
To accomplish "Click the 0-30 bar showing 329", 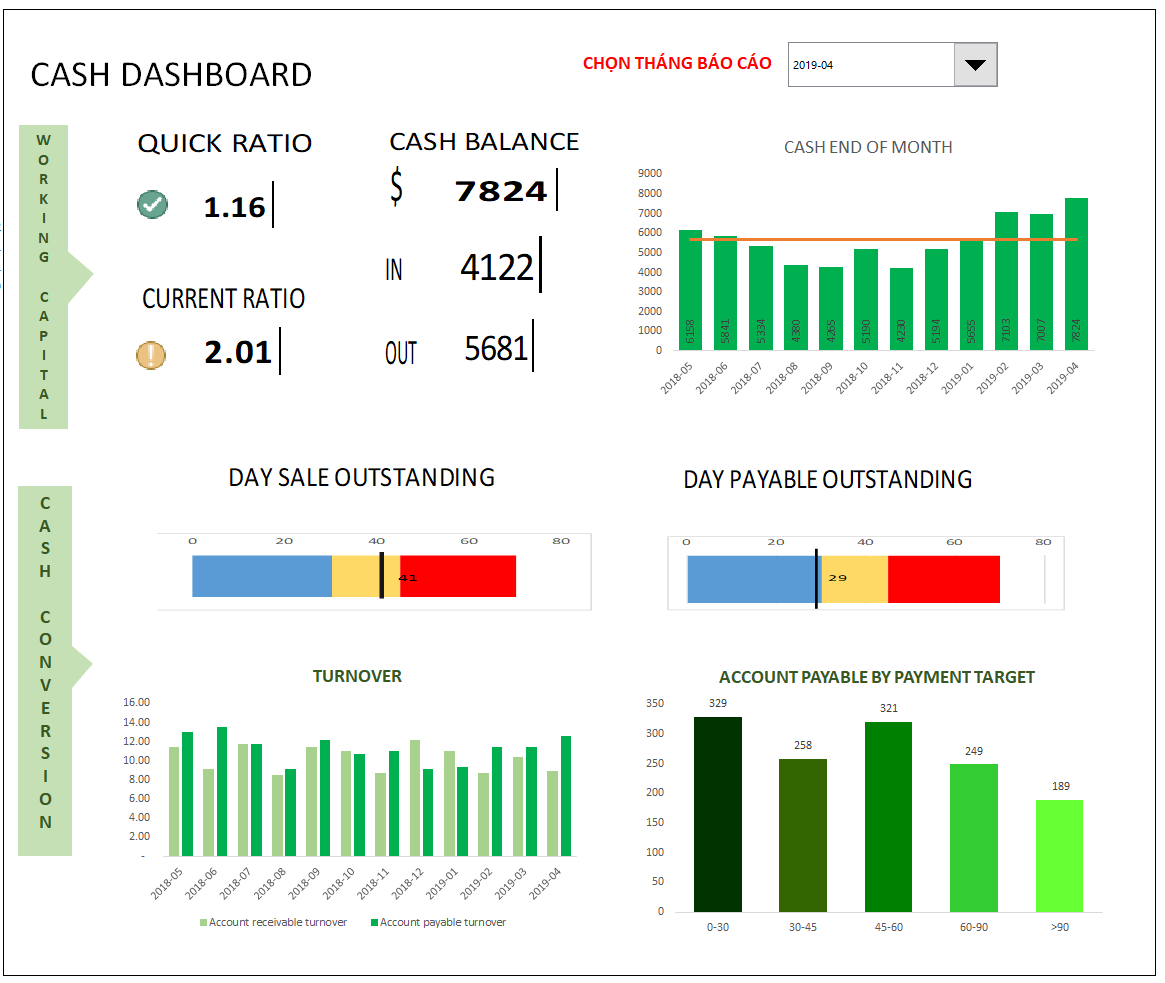I will 718,813.
